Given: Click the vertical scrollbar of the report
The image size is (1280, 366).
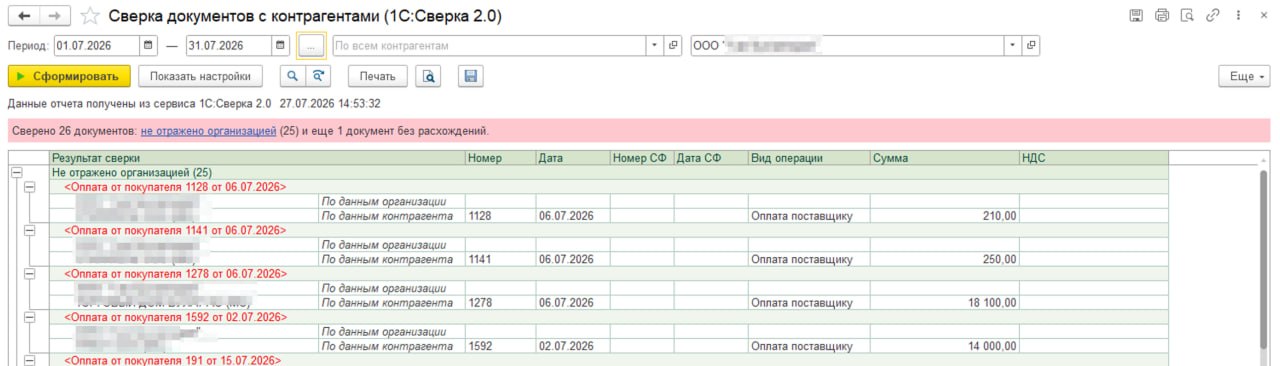Looking at the screenshot, I should (x=1264, y=260).
